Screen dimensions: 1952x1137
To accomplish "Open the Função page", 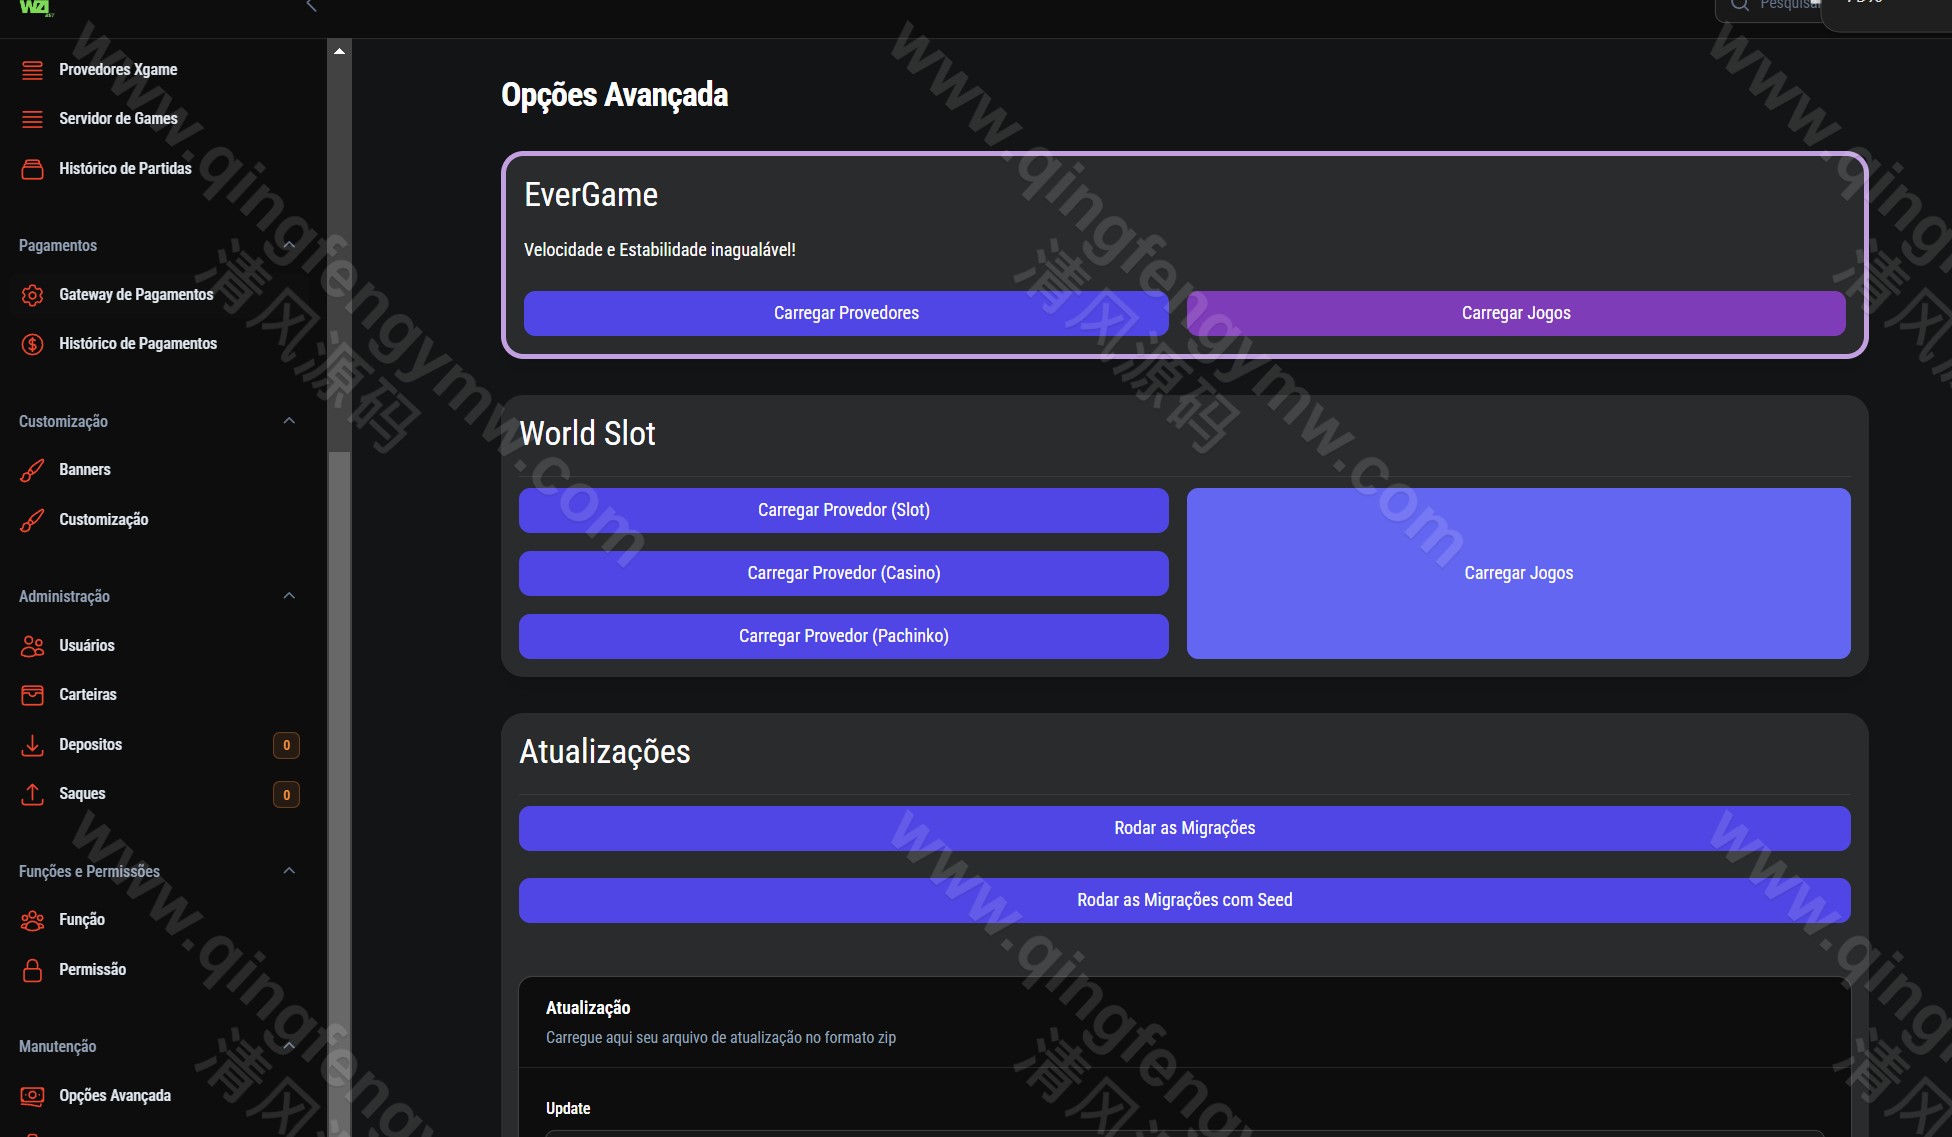I will [82, 920].
